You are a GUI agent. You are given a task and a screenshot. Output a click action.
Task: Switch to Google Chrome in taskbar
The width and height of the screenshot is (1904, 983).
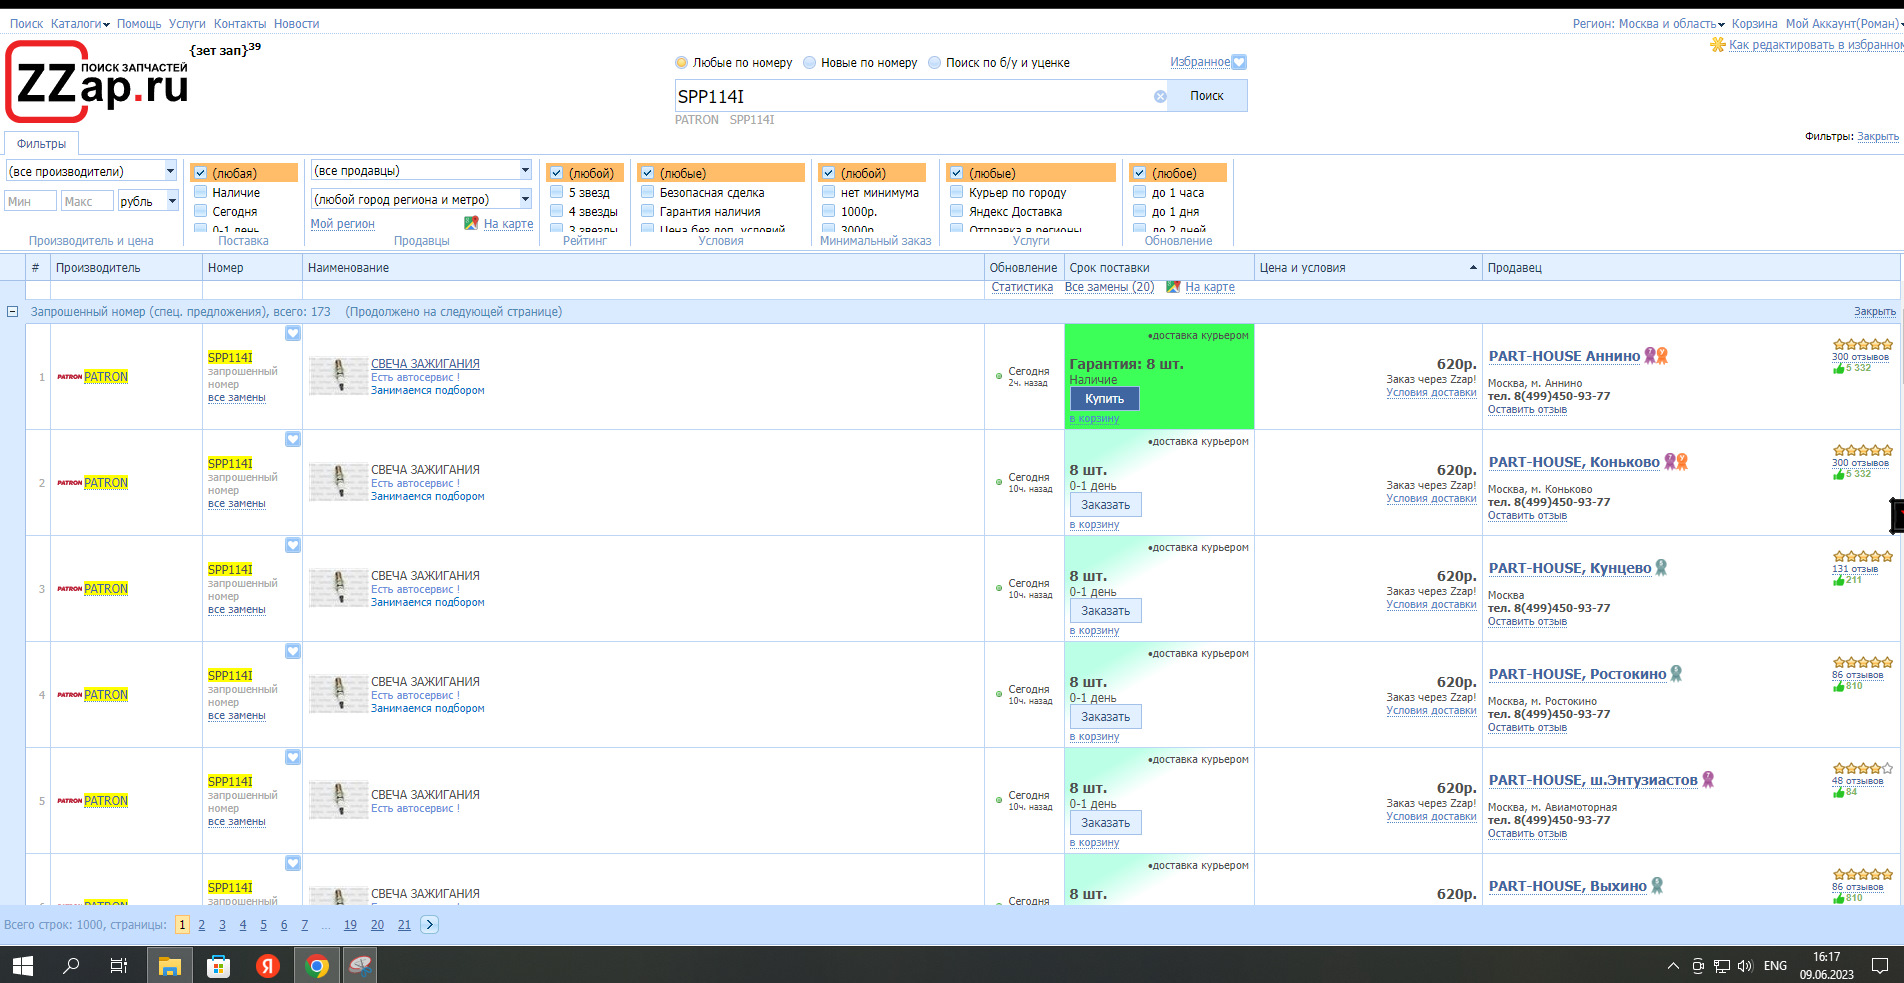(317, 965)
